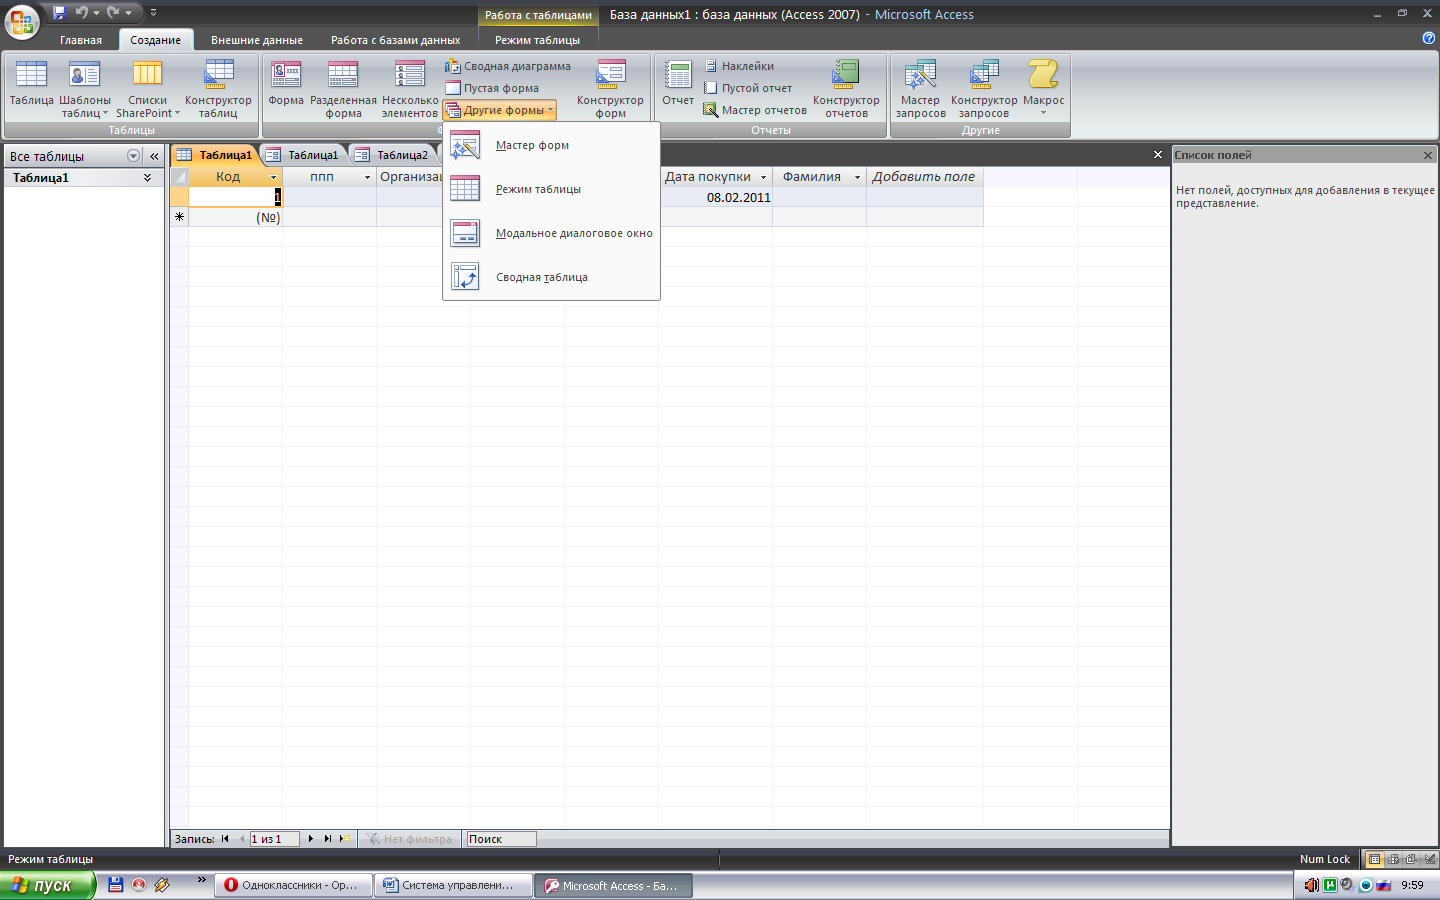Create a form with the Форма icon

coord(286,83)
